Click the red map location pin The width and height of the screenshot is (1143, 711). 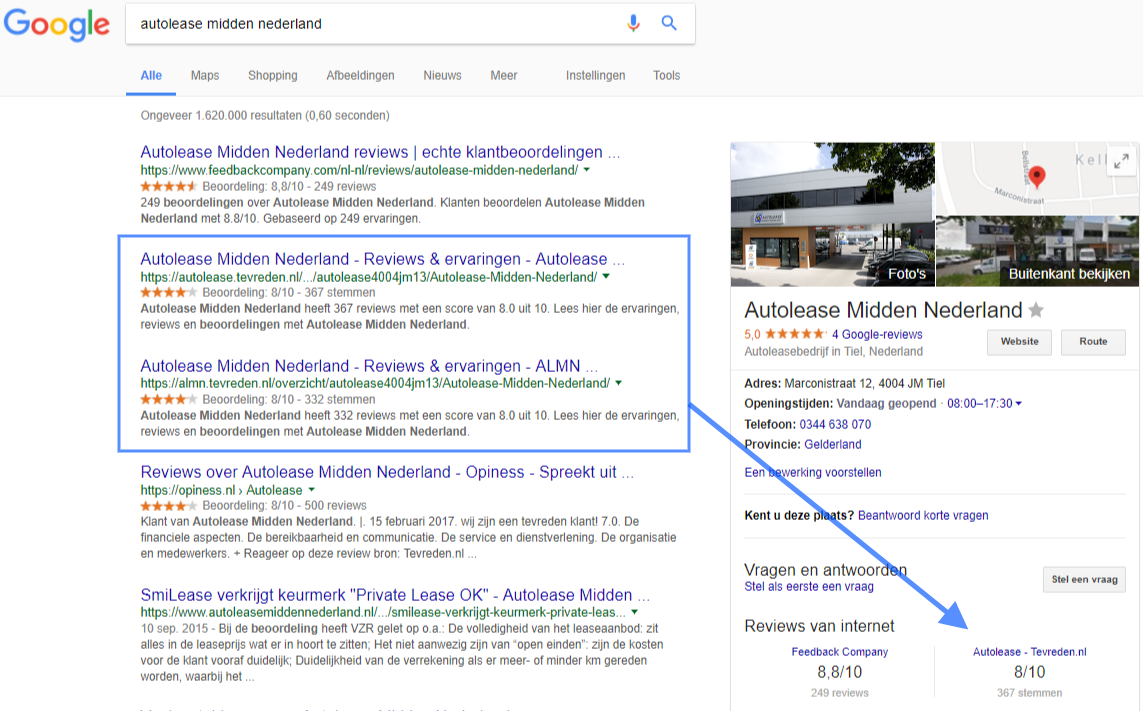click(1037, 176)
